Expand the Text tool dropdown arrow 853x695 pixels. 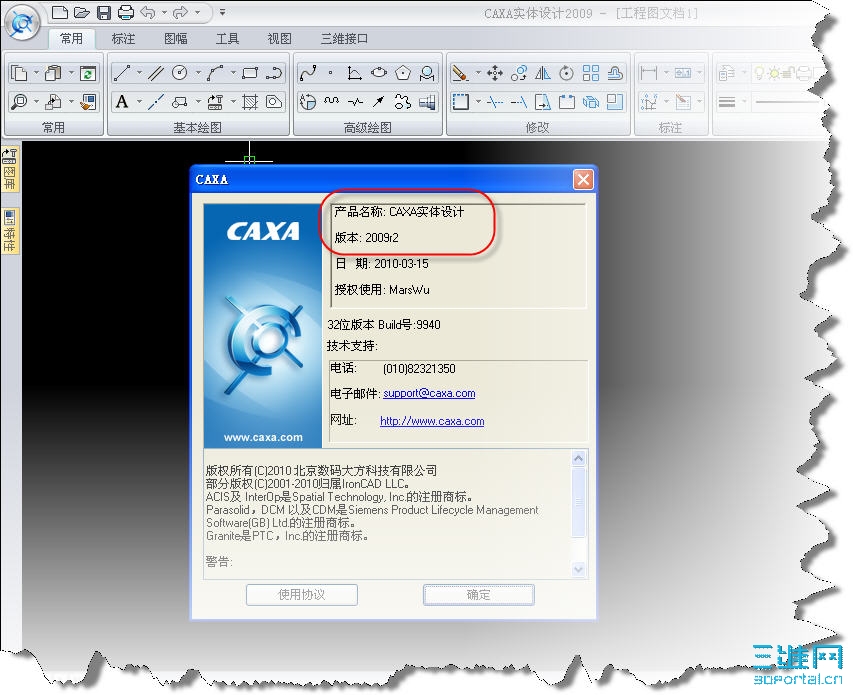(139, 102)
